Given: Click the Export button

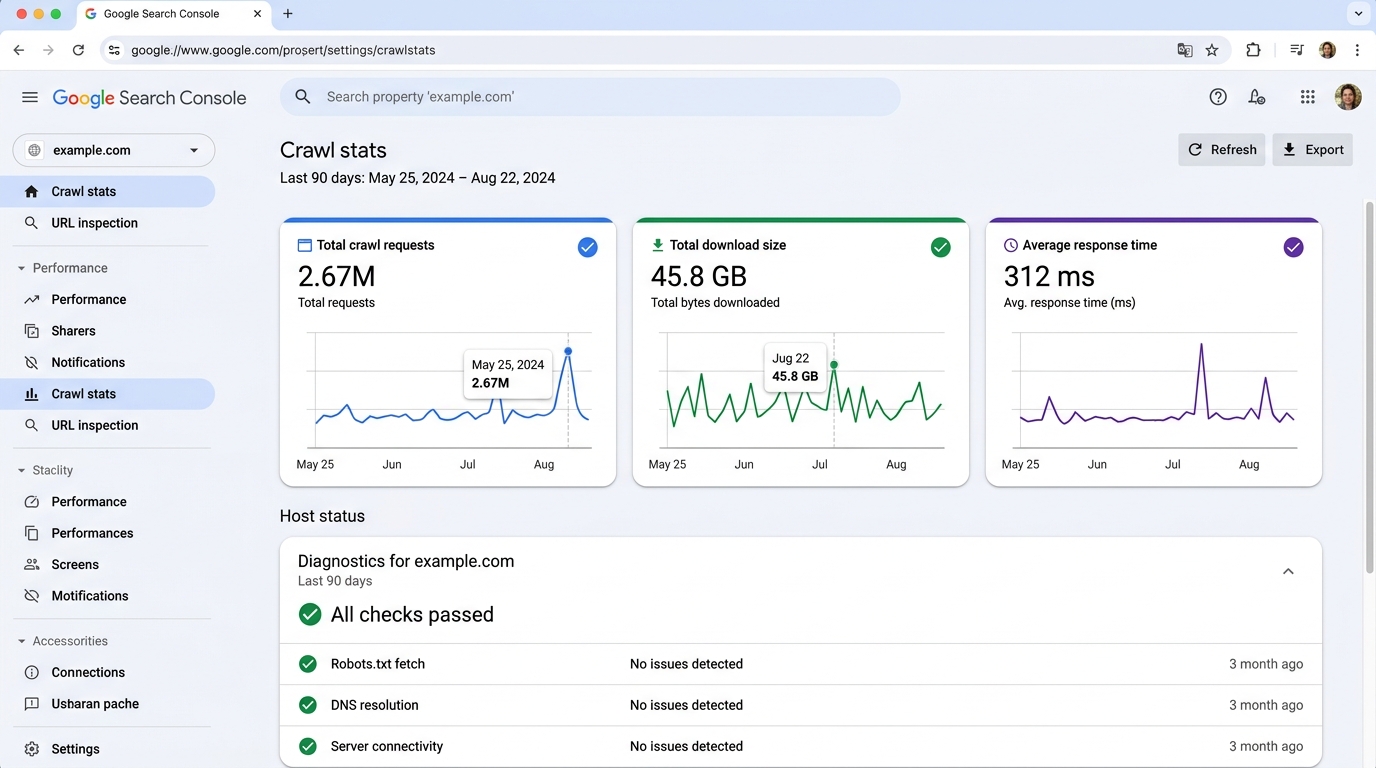Looking at the screenshot, I should [x=1312, y=150].
